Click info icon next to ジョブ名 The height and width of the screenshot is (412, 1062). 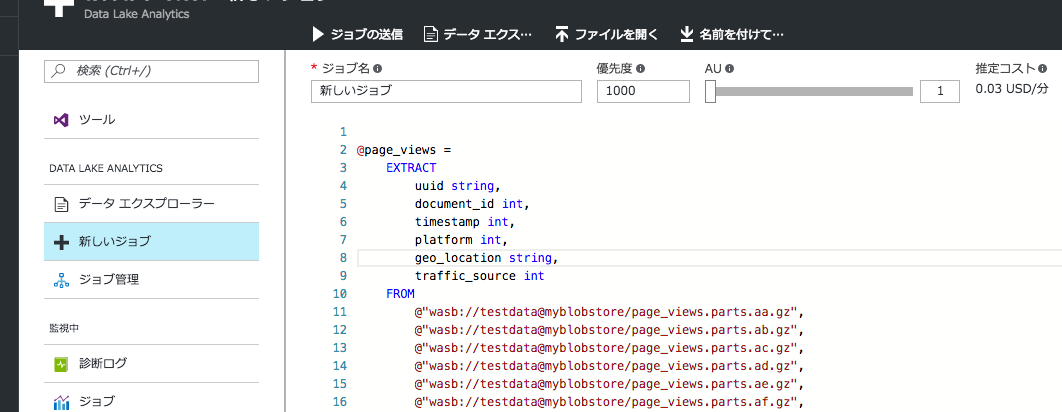point(378,68)
